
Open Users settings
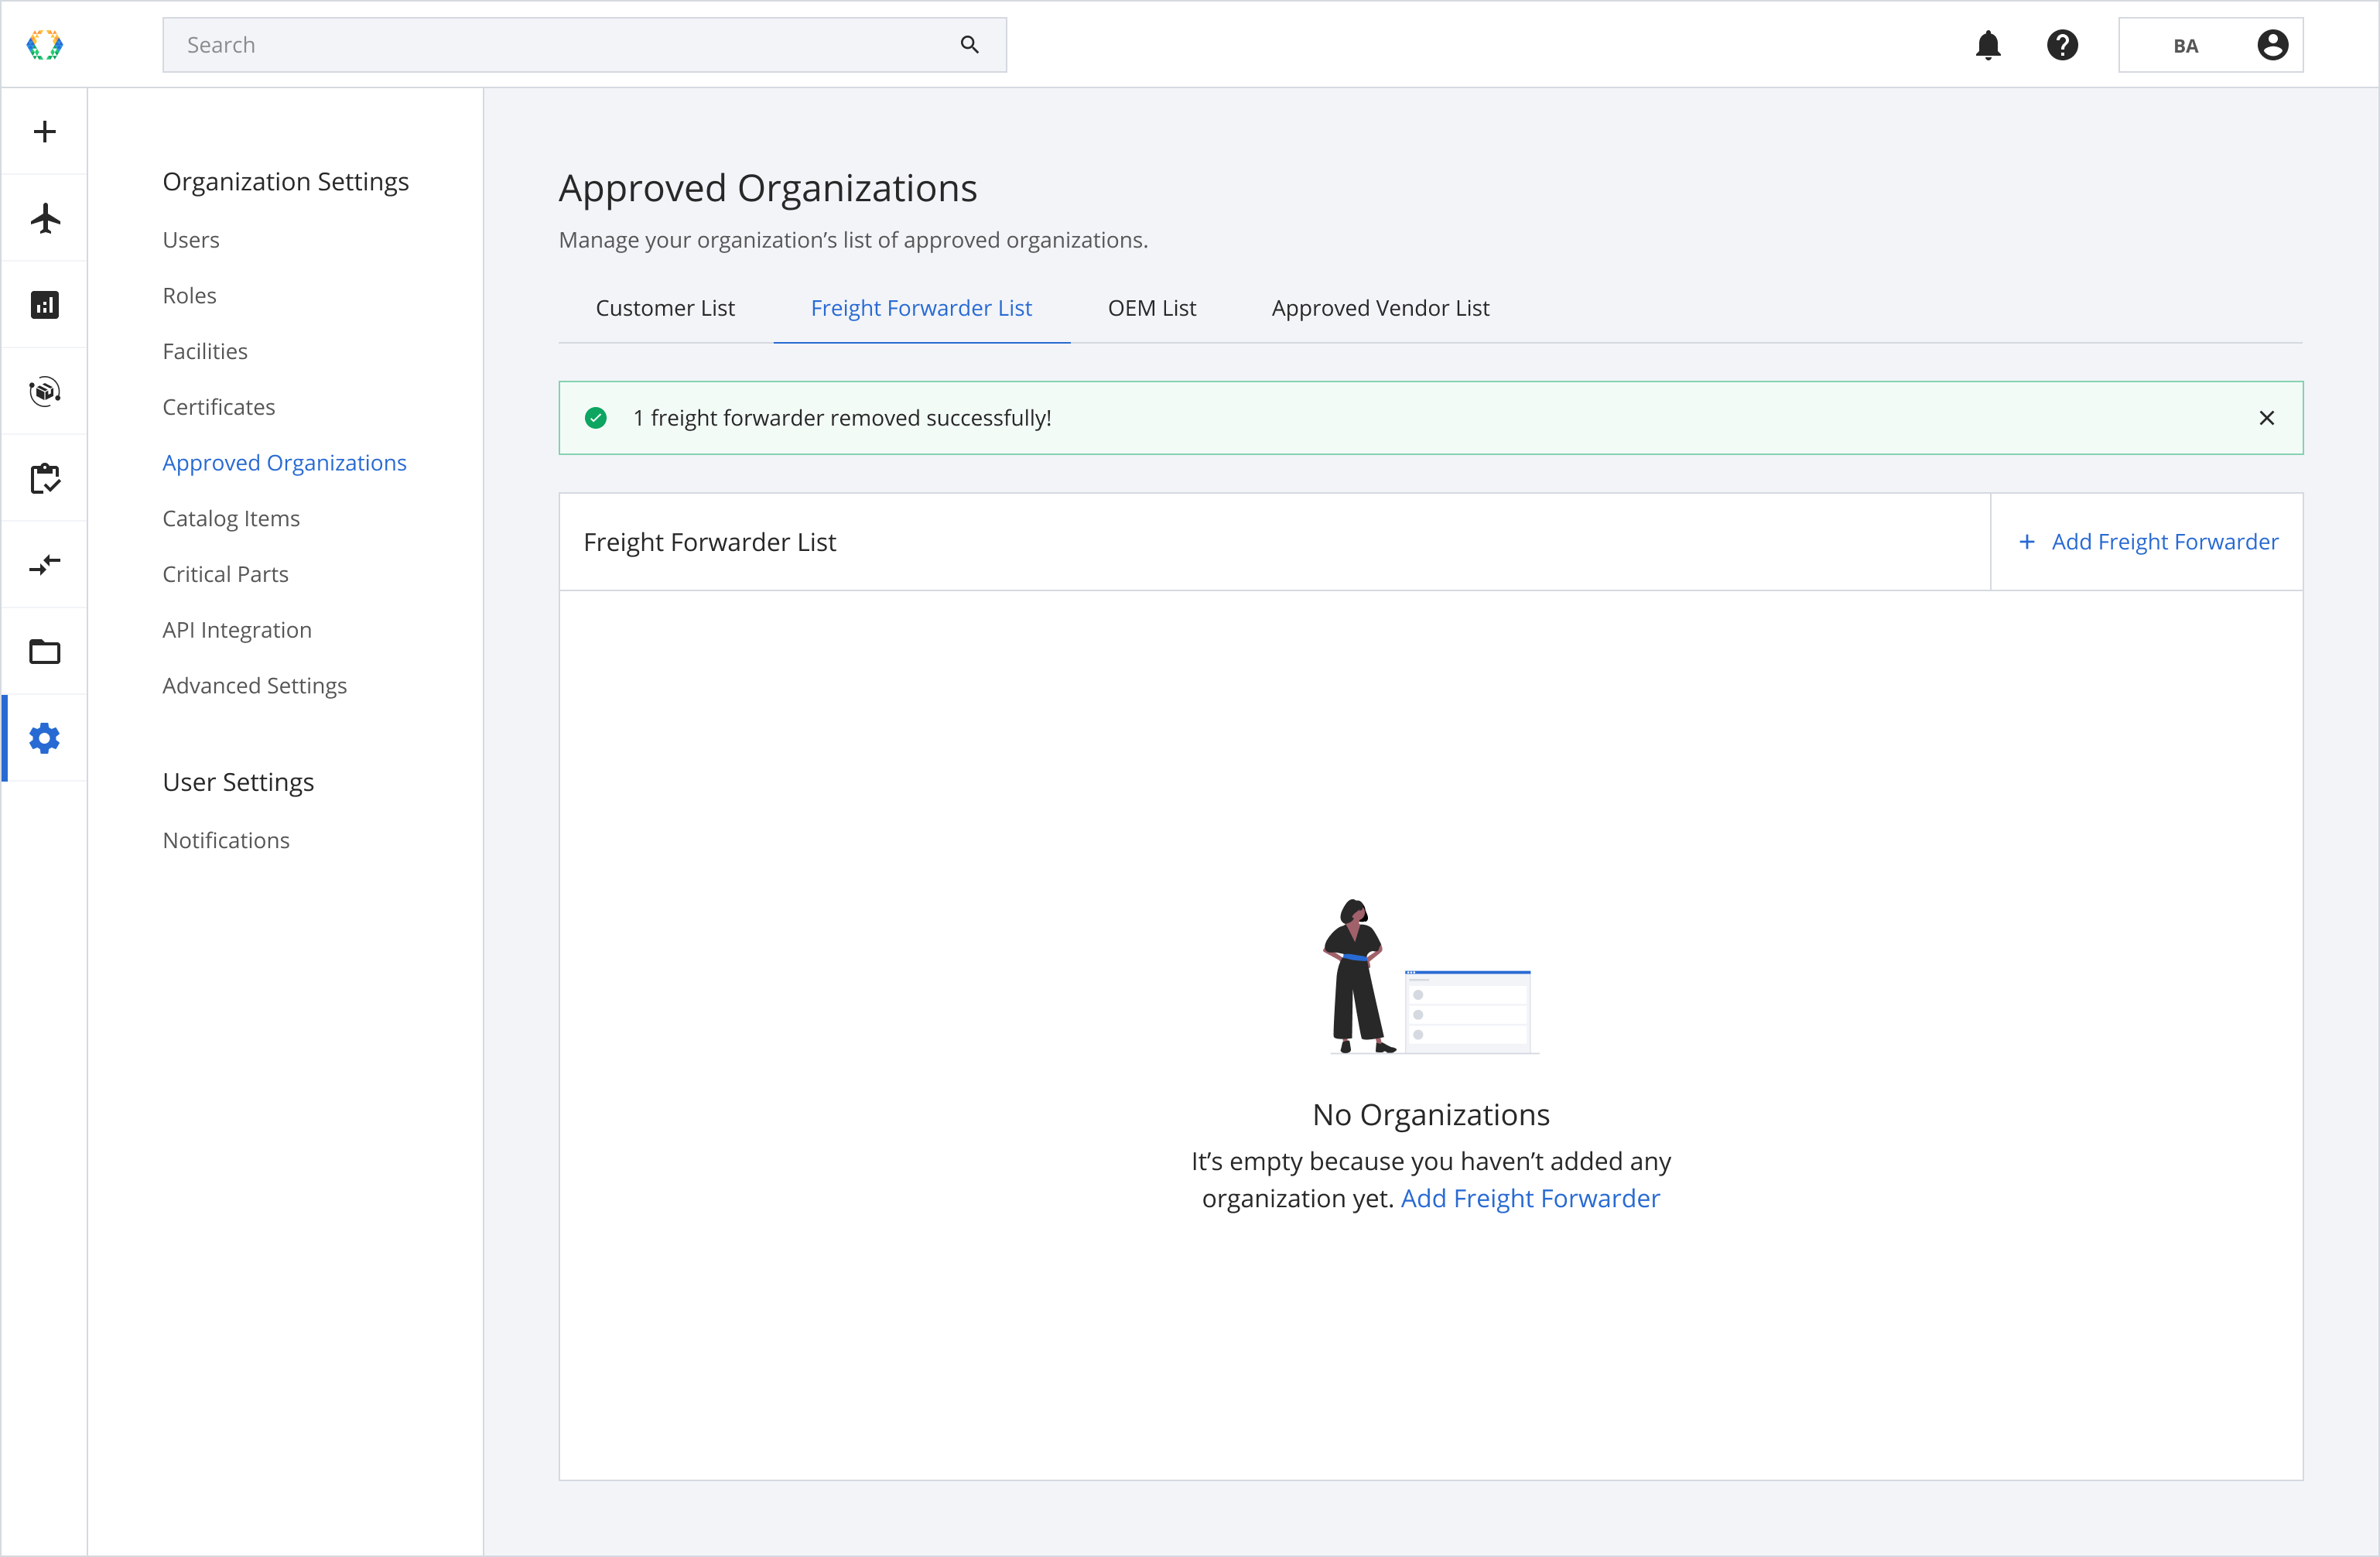191,240
